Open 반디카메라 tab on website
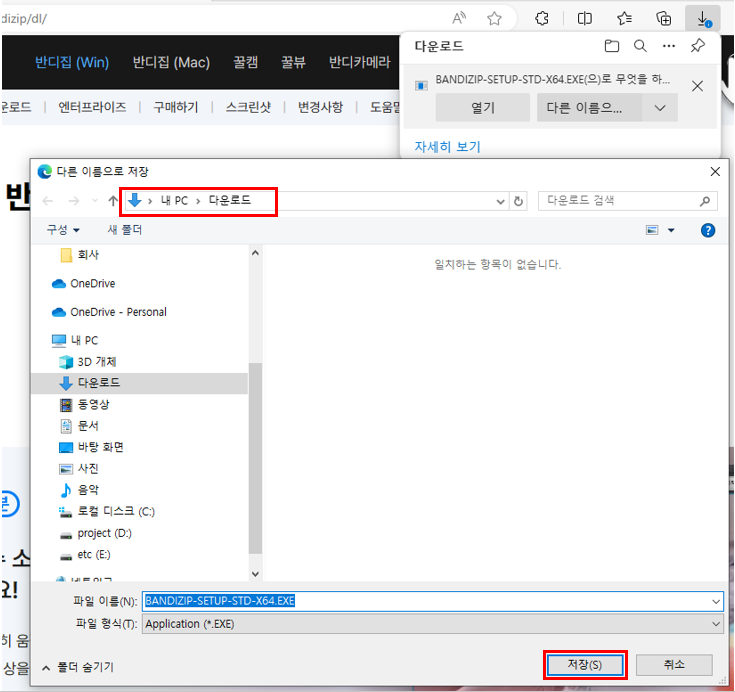Image resolution: width=735 pixels, height=692 pixels. click(x=360, y=62)
